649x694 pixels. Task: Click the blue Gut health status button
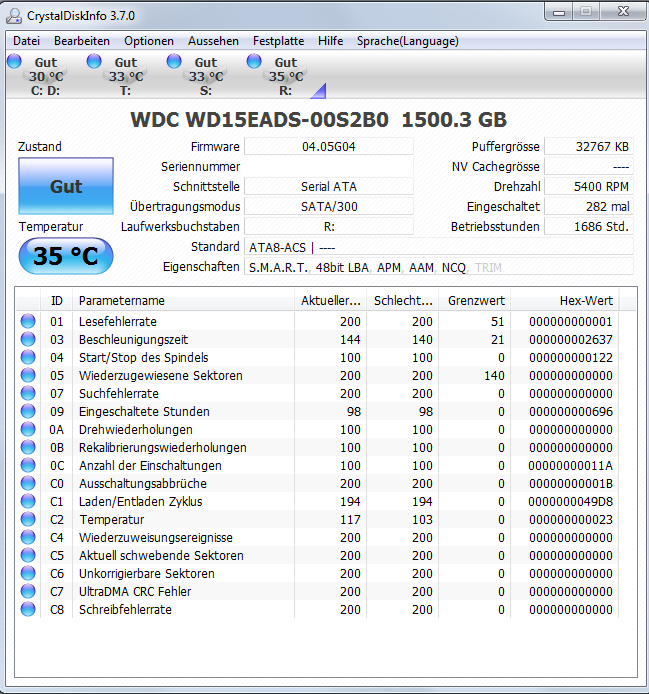tap(66, 186)
